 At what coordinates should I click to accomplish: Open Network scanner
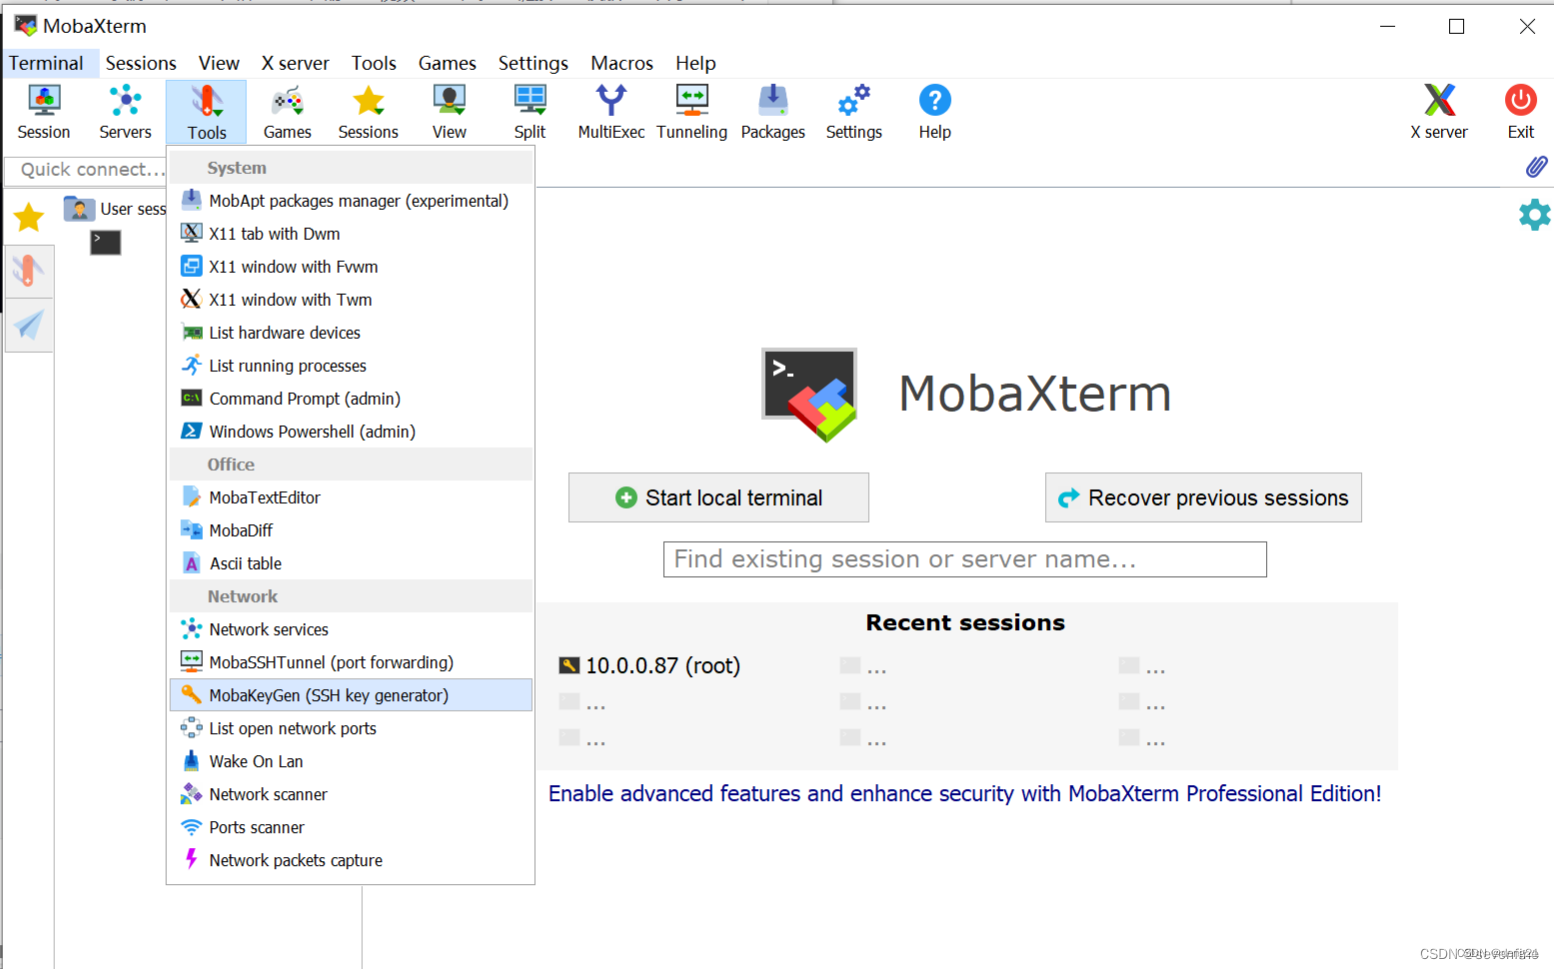click(351, 795)
